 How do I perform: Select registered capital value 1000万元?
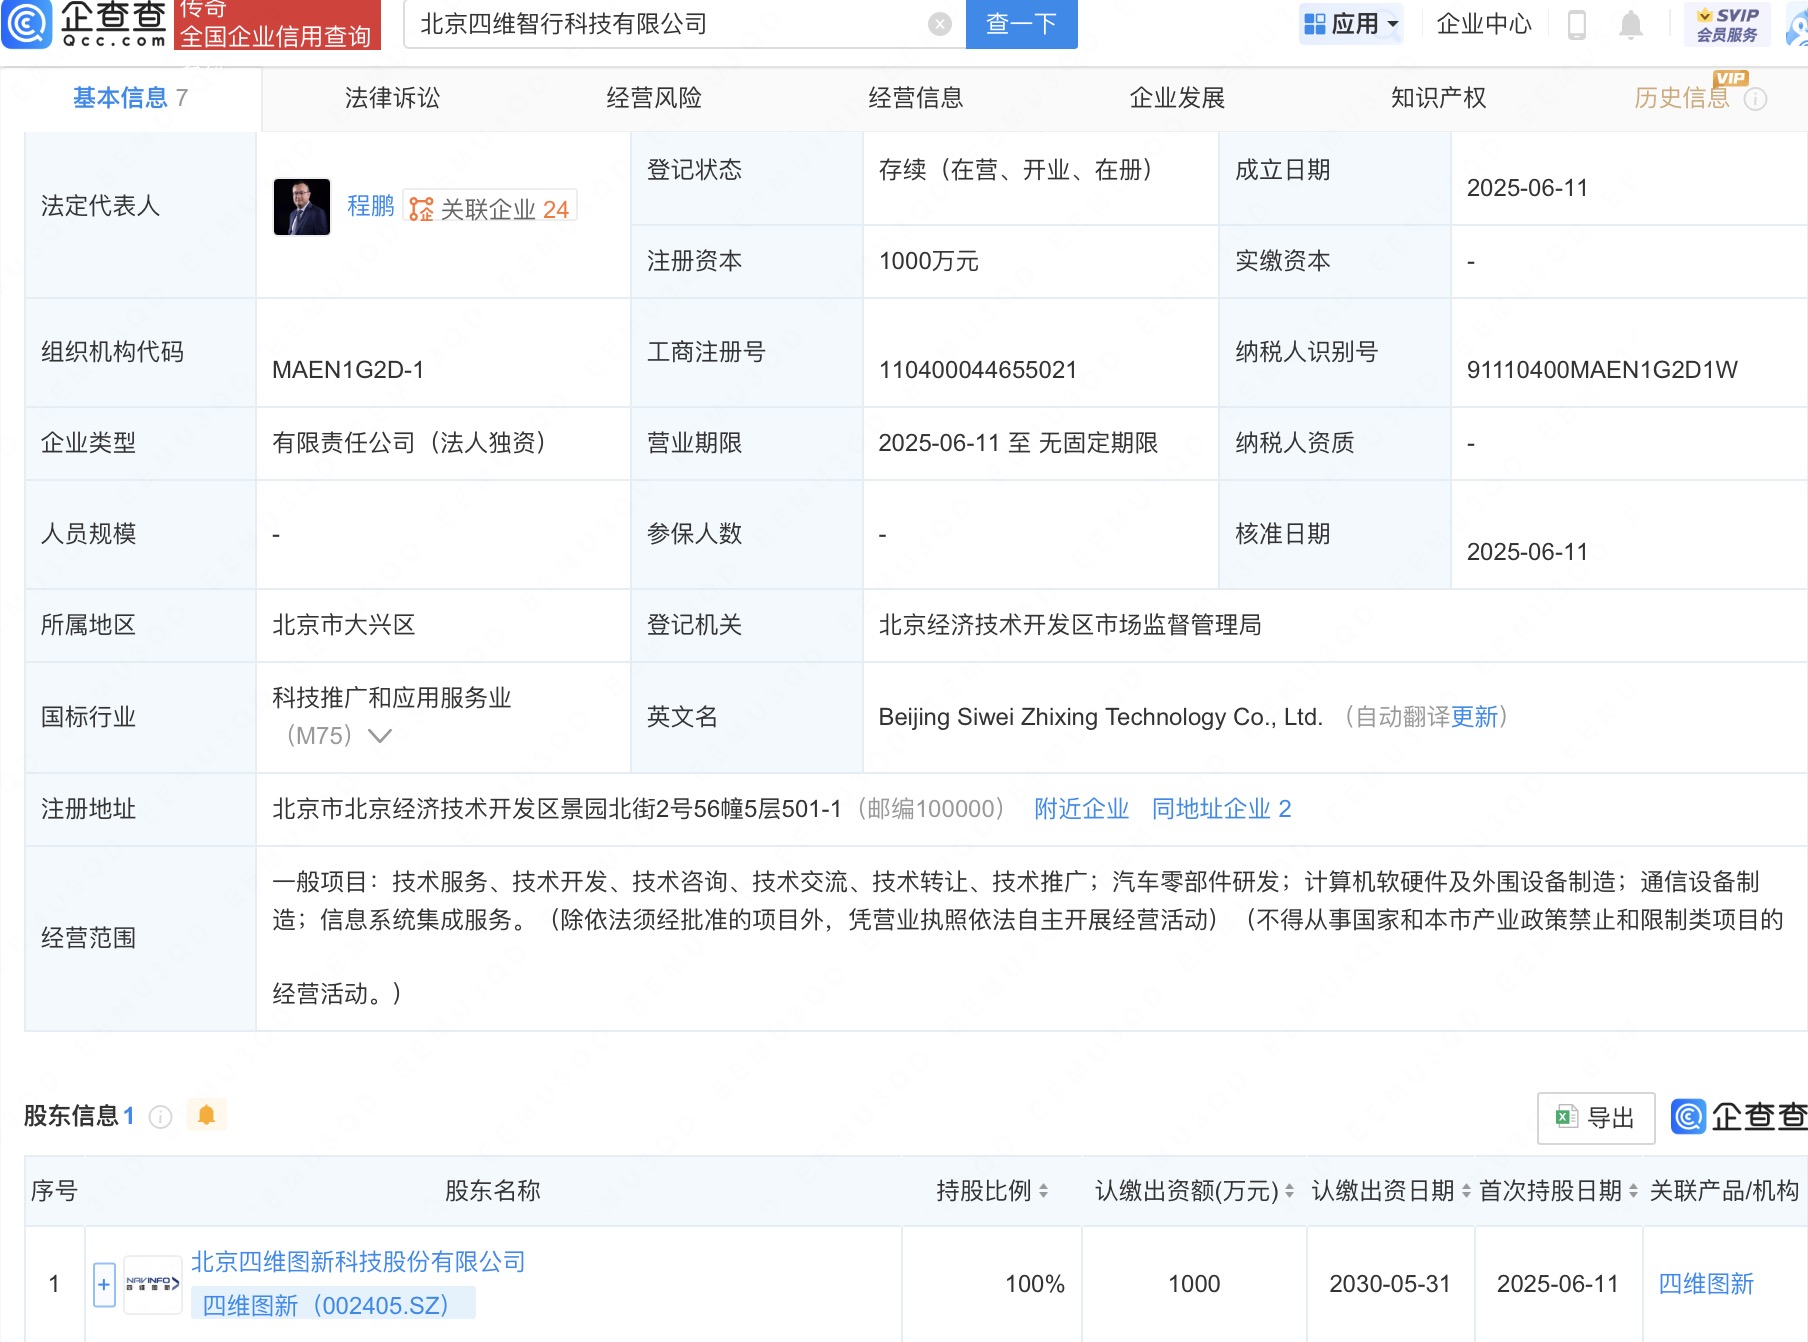928,261
